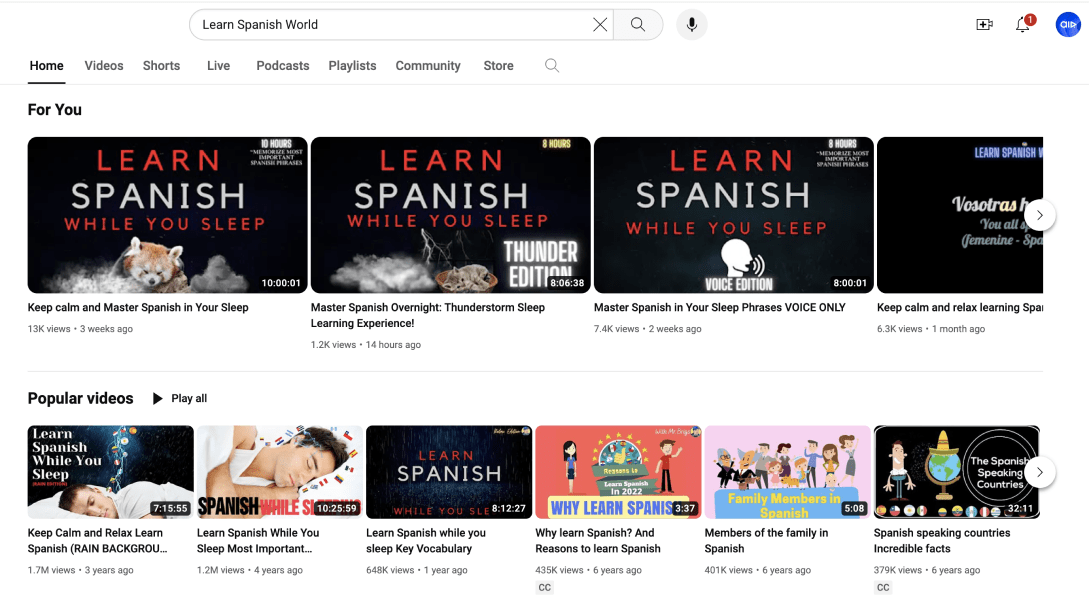Click the 648K views 1 year ago text
Screen dimensions: 1089x605
417,570
